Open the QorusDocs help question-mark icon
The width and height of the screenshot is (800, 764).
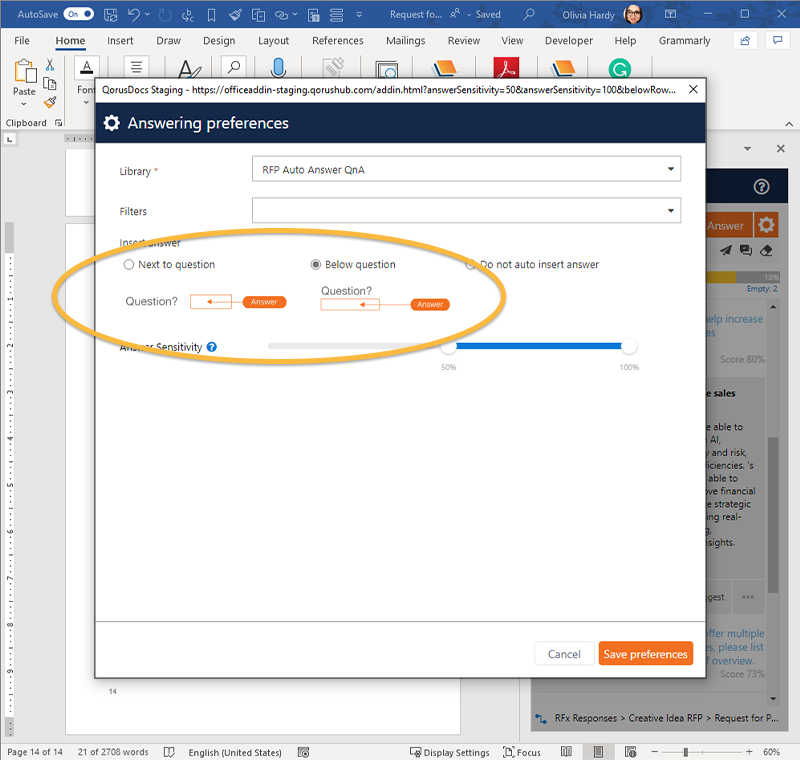tap(761, 187)
